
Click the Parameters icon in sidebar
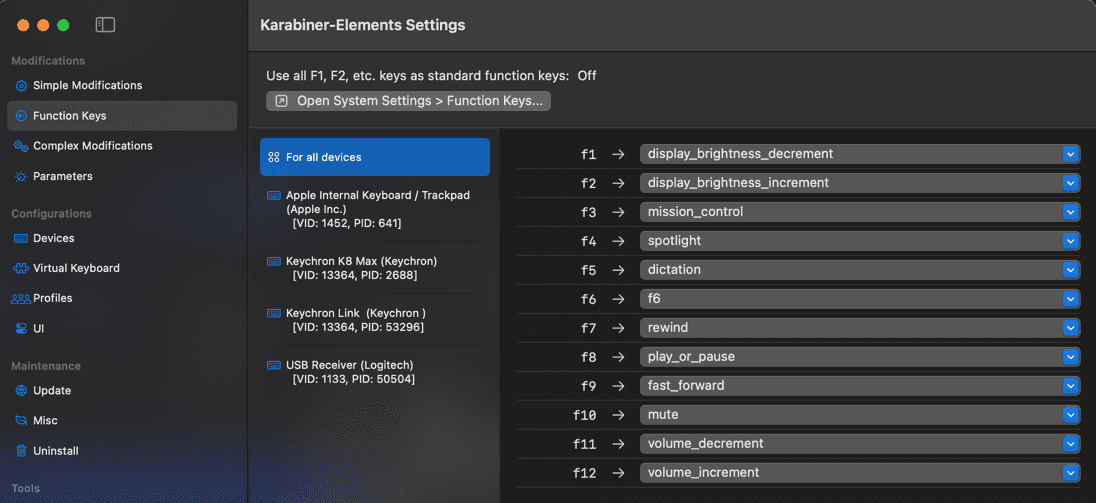[x=21, y=177]
